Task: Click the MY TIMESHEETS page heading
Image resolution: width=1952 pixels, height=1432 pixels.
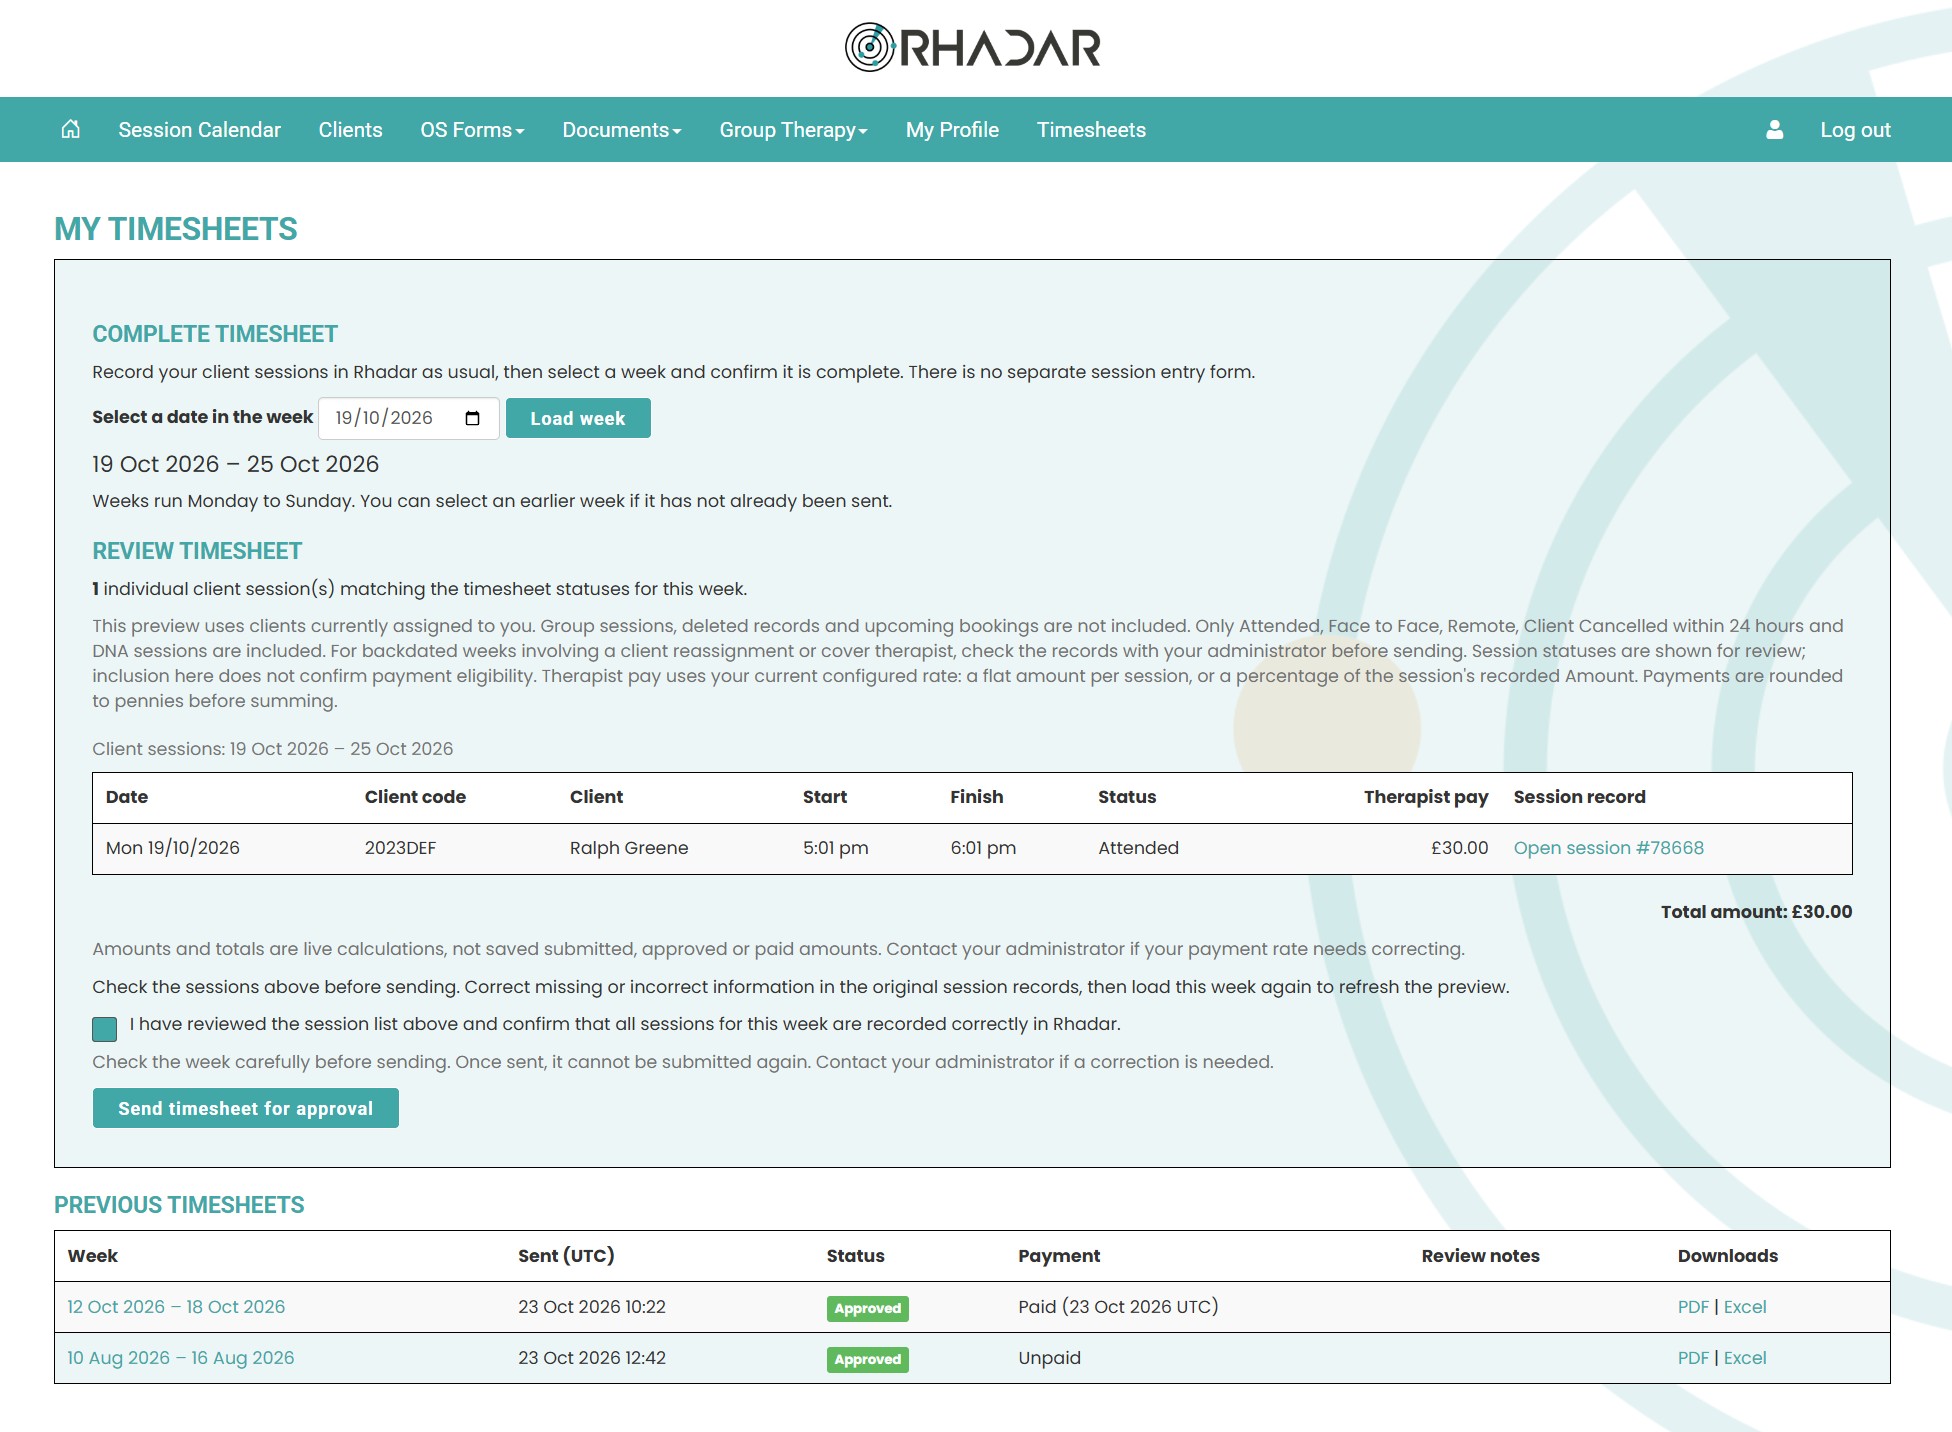Action: pos(176,229)
